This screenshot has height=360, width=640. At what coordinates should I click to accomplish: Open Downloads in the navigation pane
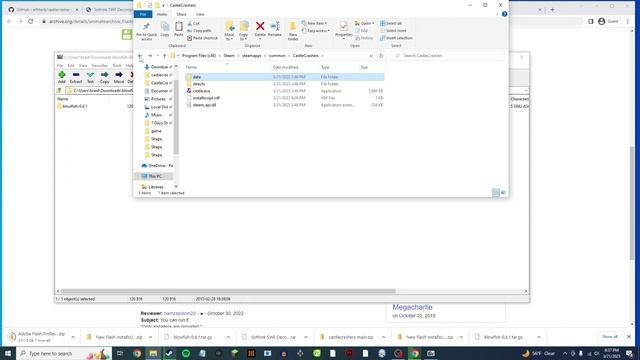pos(159,67)
